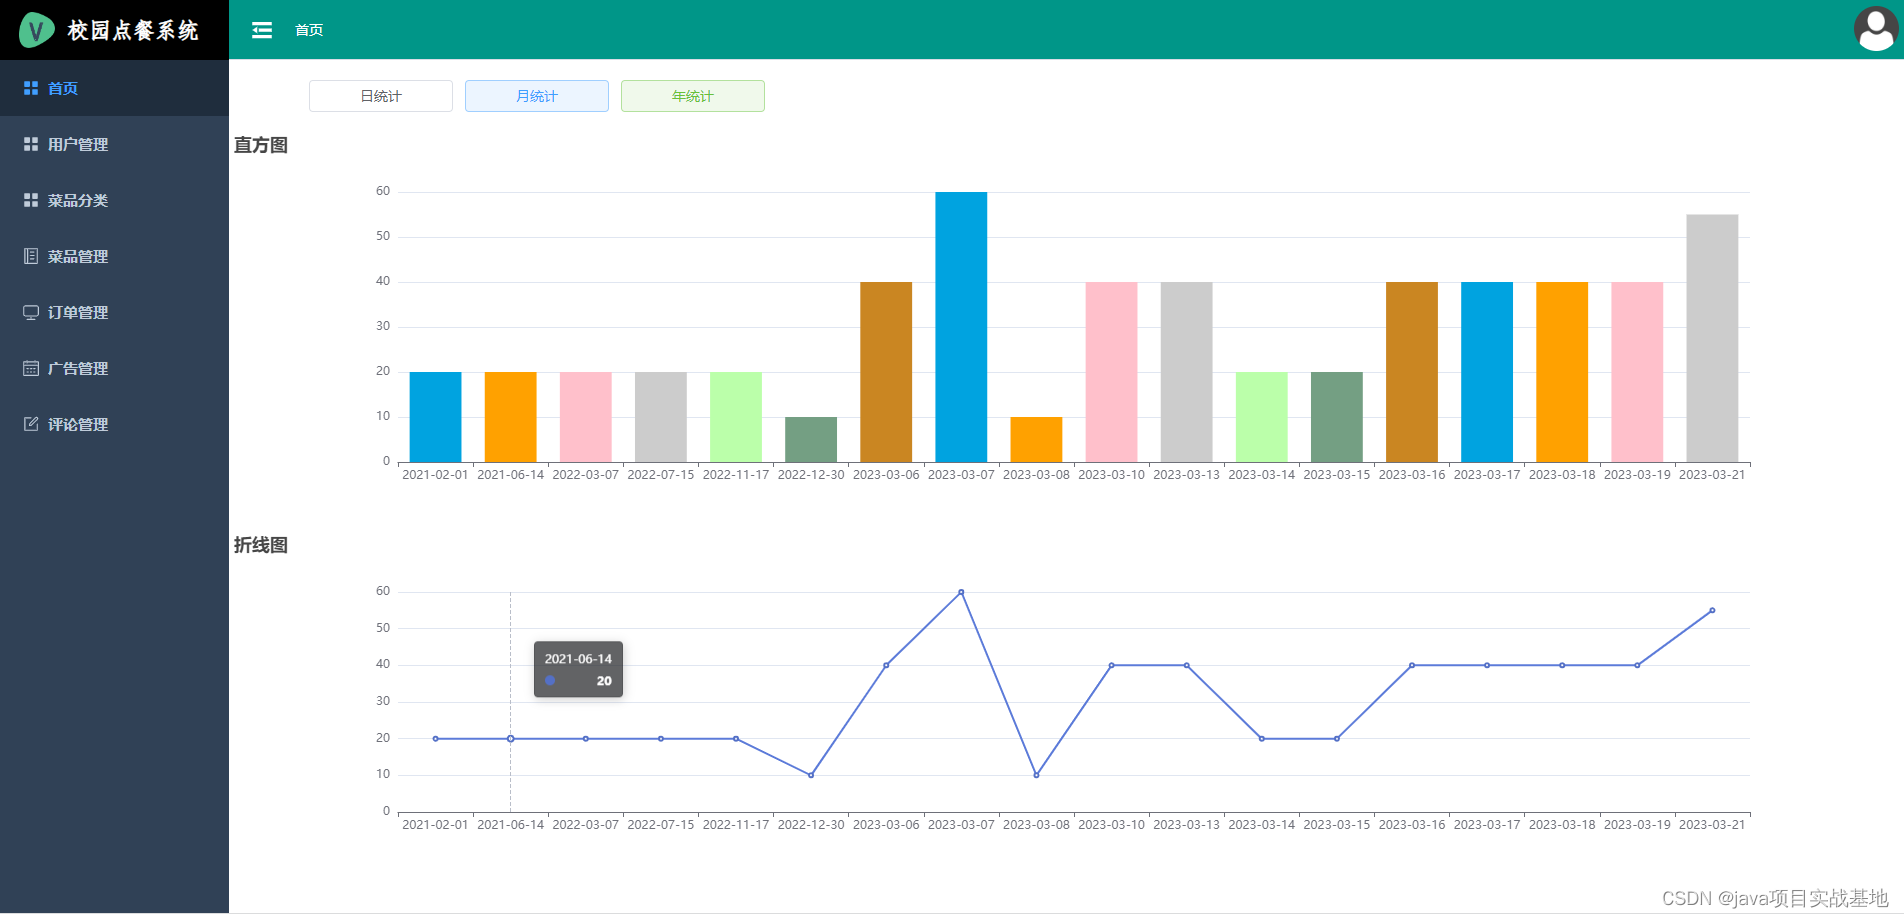1904x918 pixels.
Task: Click the grid icon next to 首页
Action: [x=31, y=88]
